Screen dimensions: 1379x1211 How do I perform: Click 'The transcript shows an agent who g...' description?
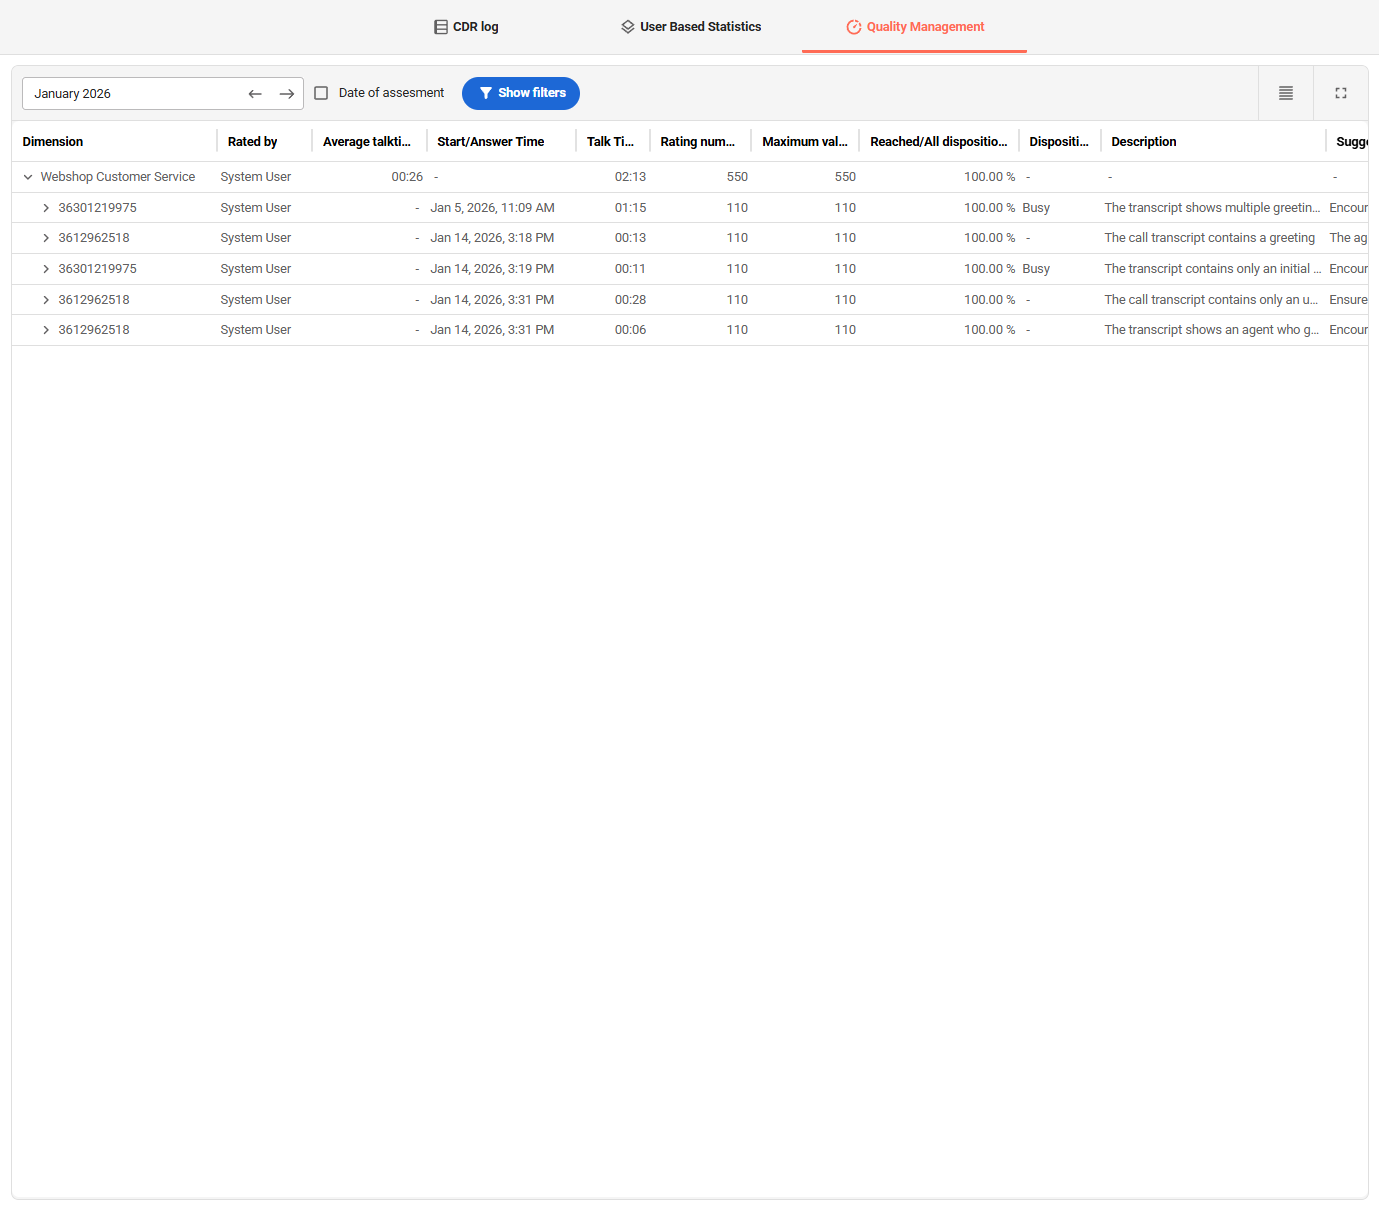(x=1212, y=330)
